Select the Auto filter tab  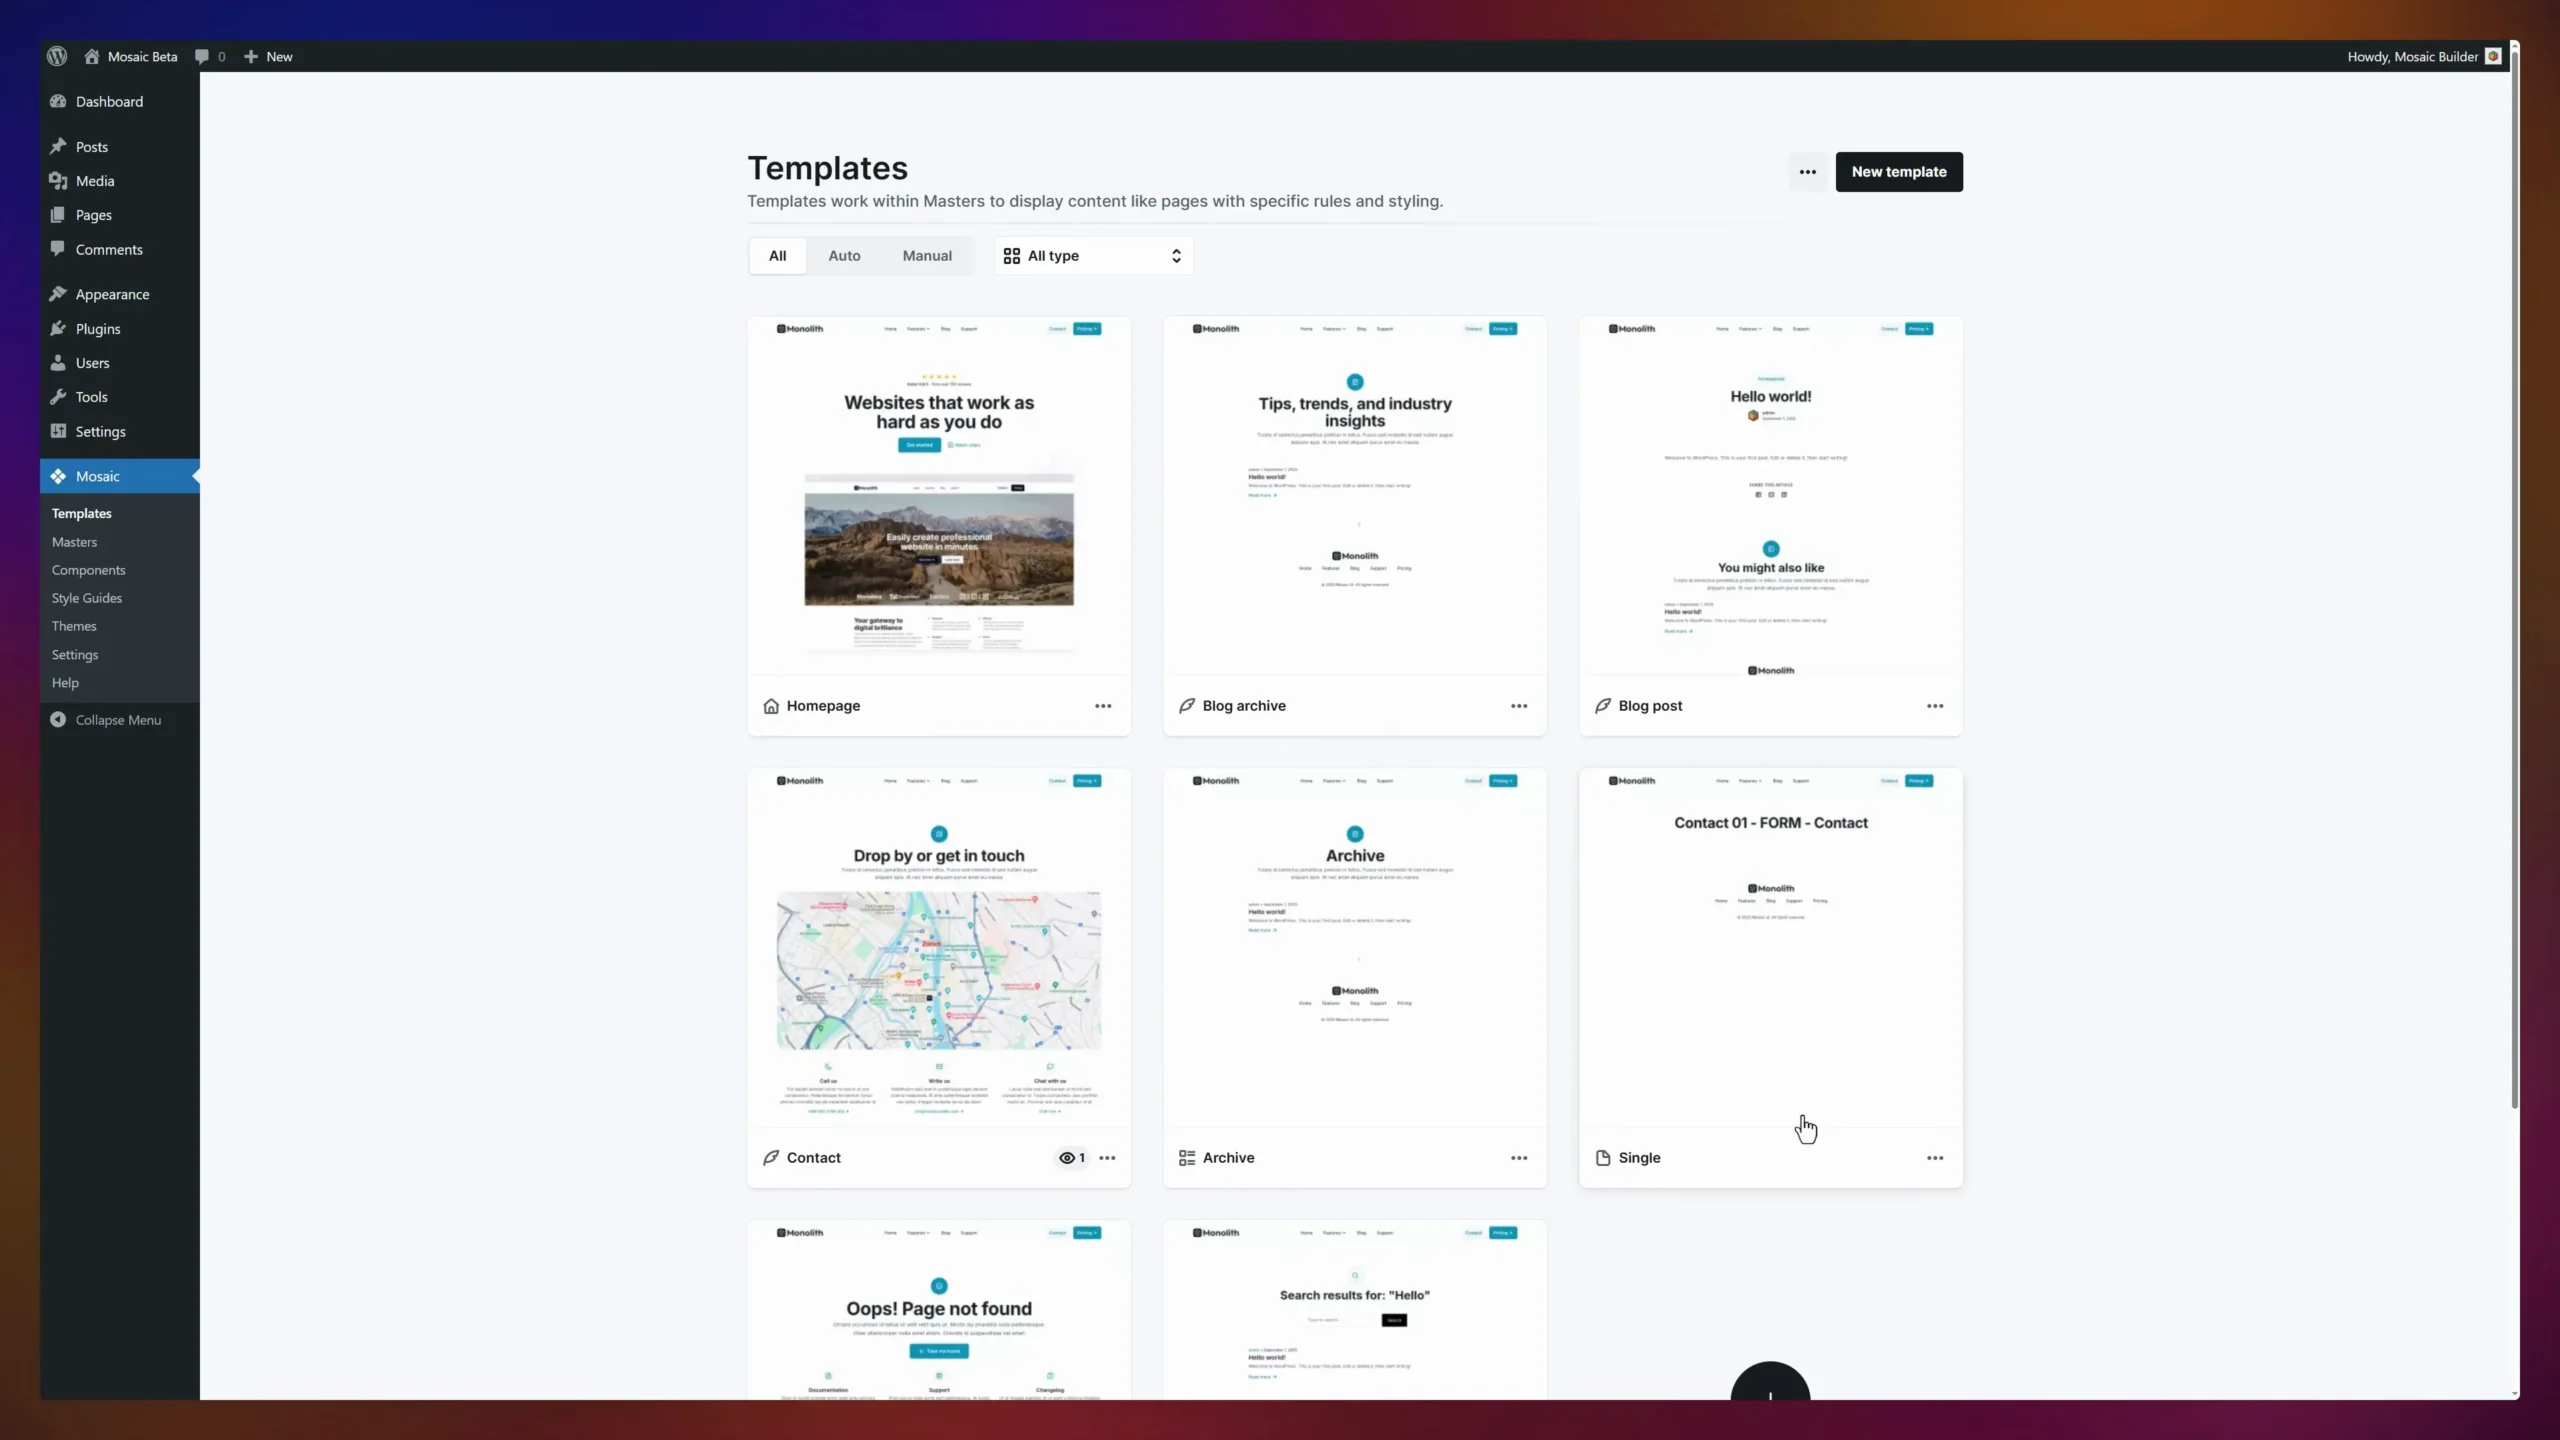[x=844, y=256]
